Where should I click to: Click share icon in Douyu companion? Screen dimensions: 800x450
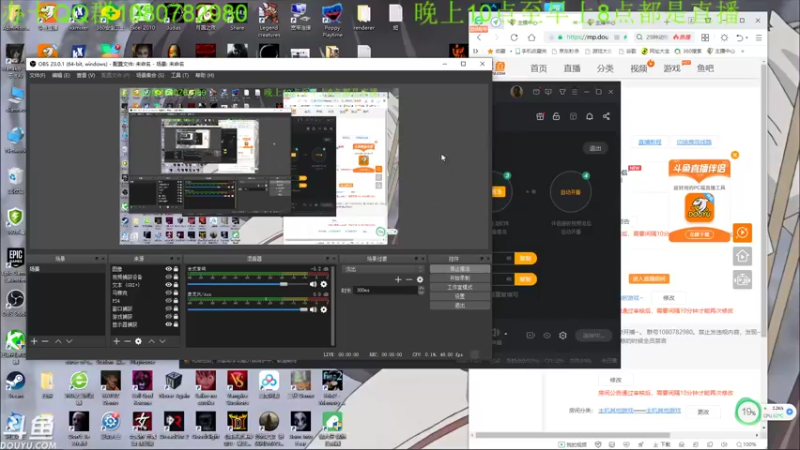pos(606,116)
